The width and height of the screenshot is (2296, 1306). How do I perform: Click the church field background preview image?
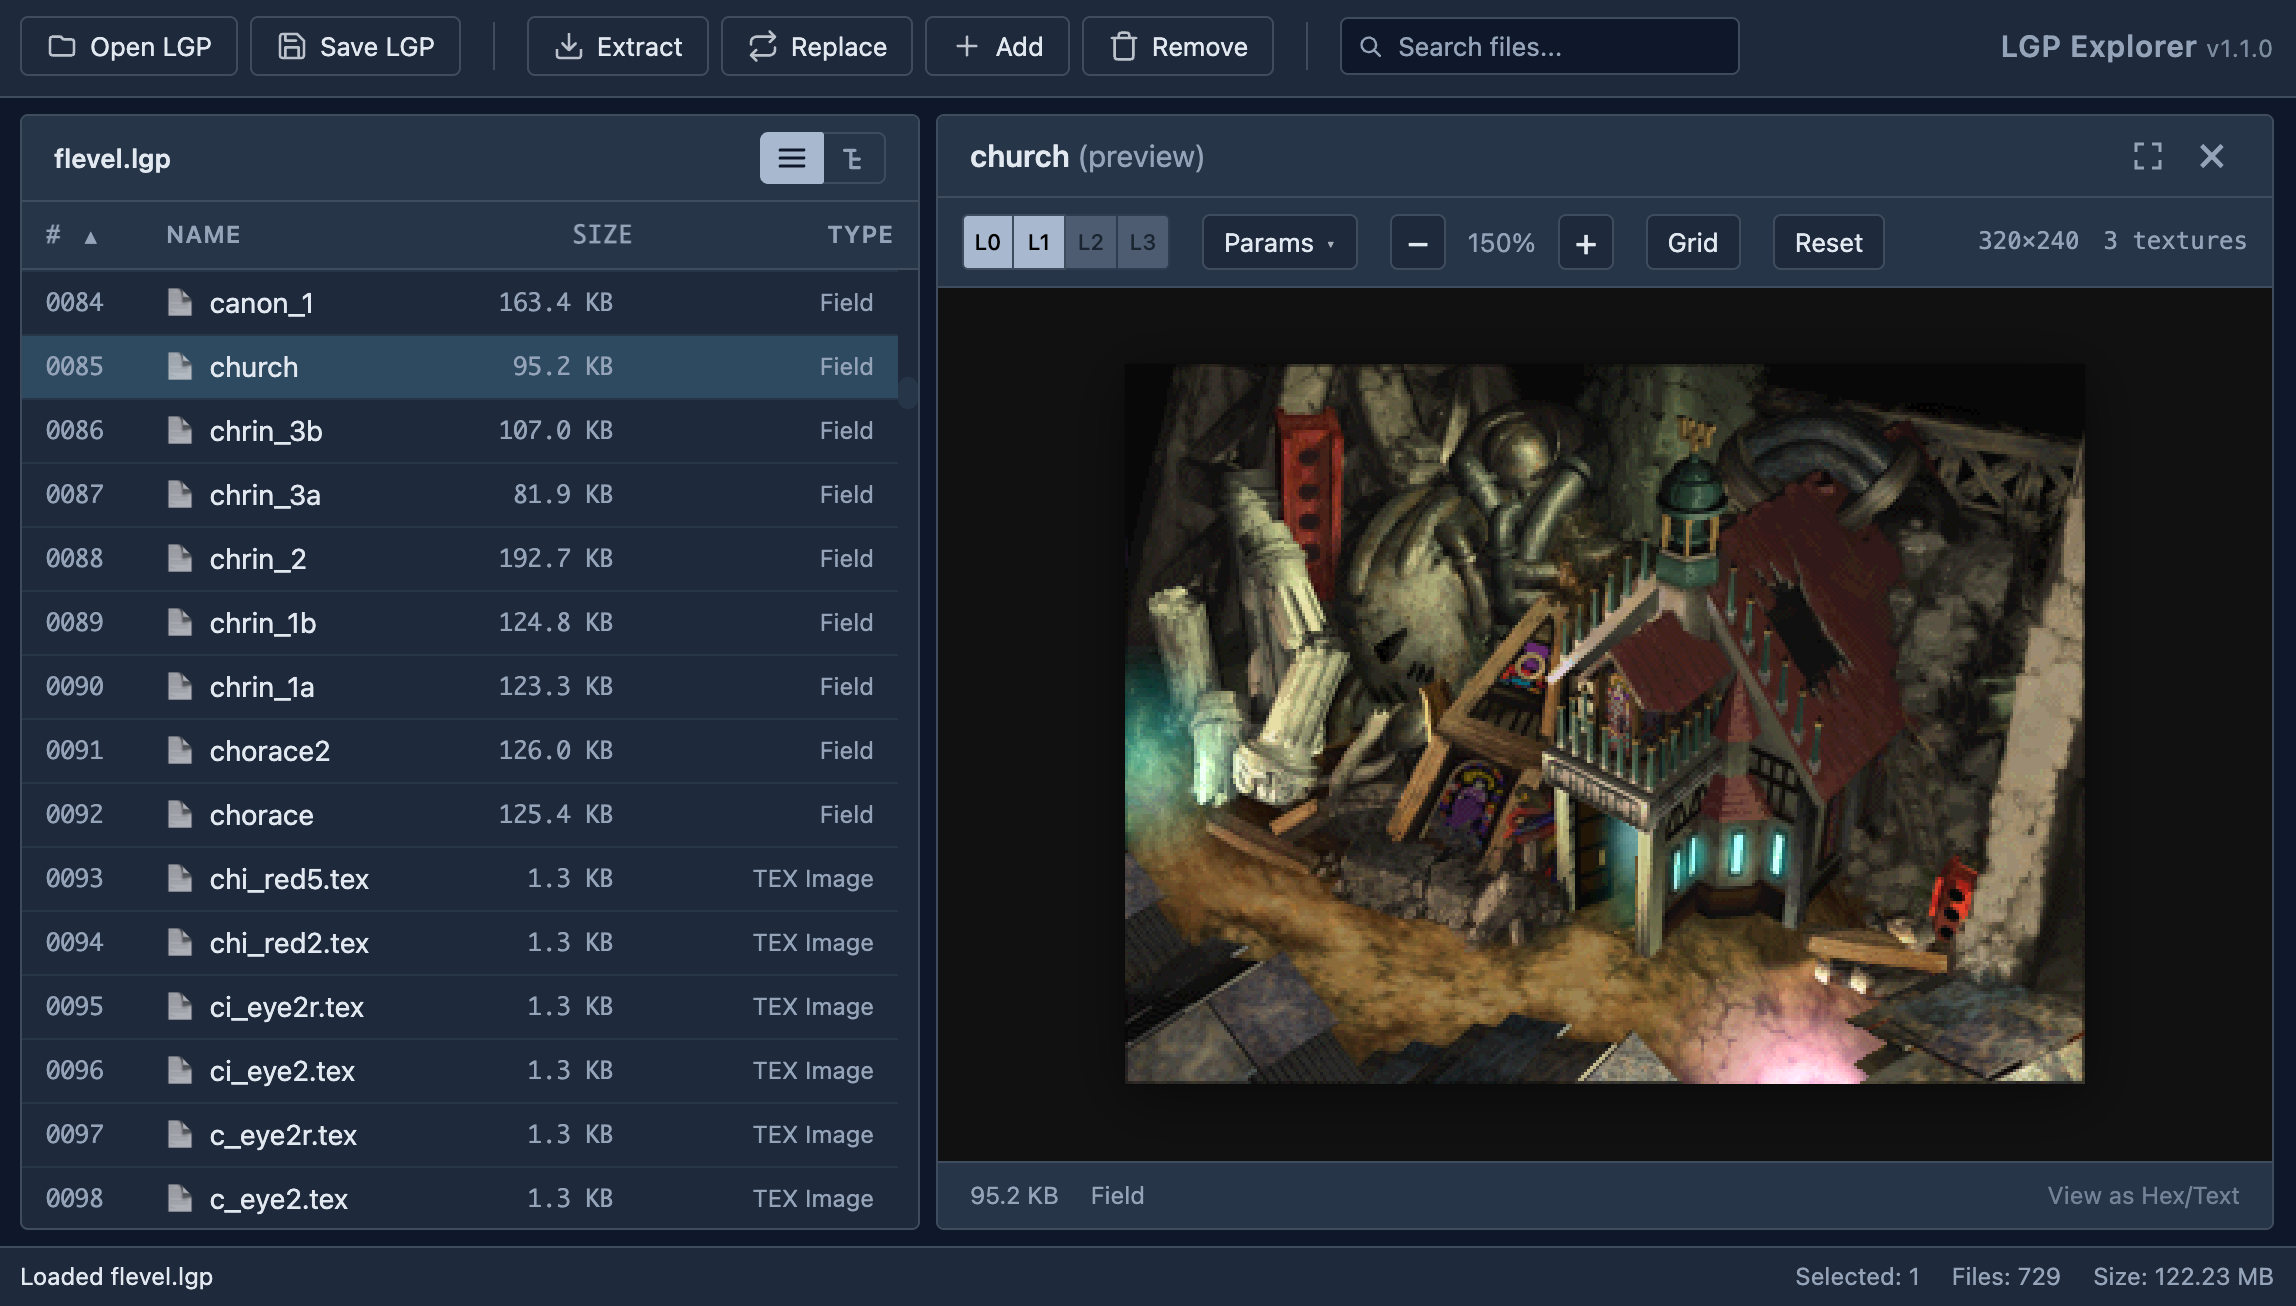1605,723
